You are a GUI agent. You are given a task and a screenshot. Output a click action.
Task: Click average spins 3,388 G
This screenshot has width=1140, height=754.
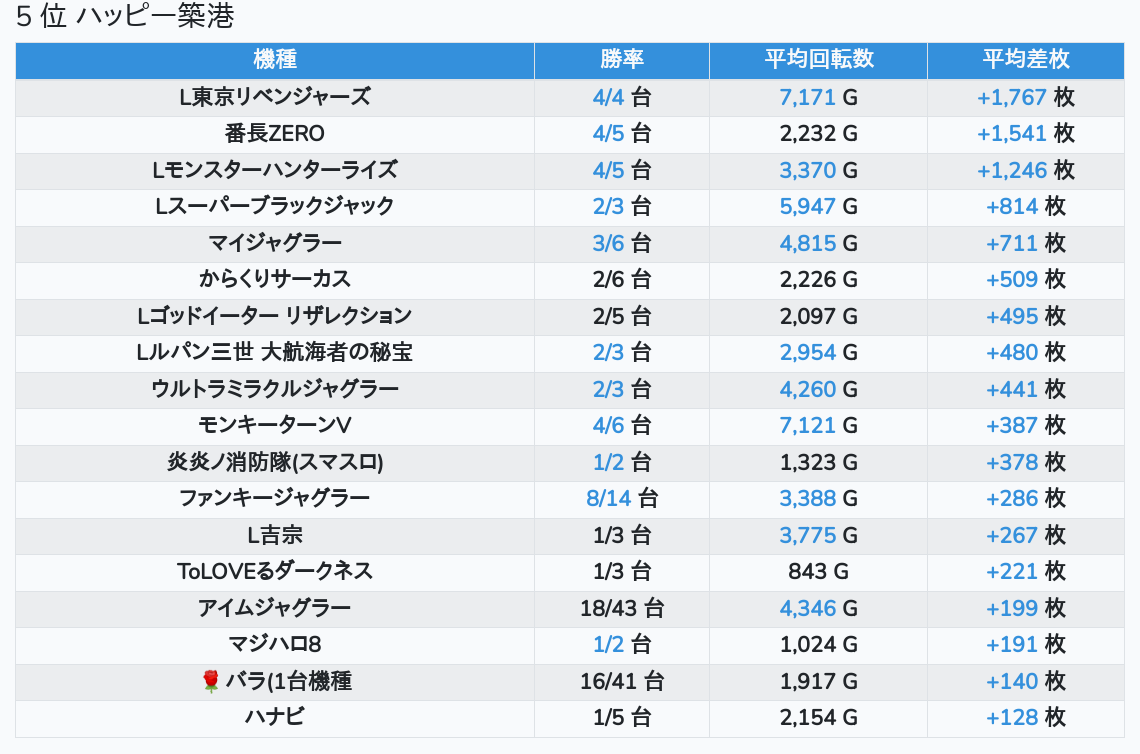tap(819, 499)
